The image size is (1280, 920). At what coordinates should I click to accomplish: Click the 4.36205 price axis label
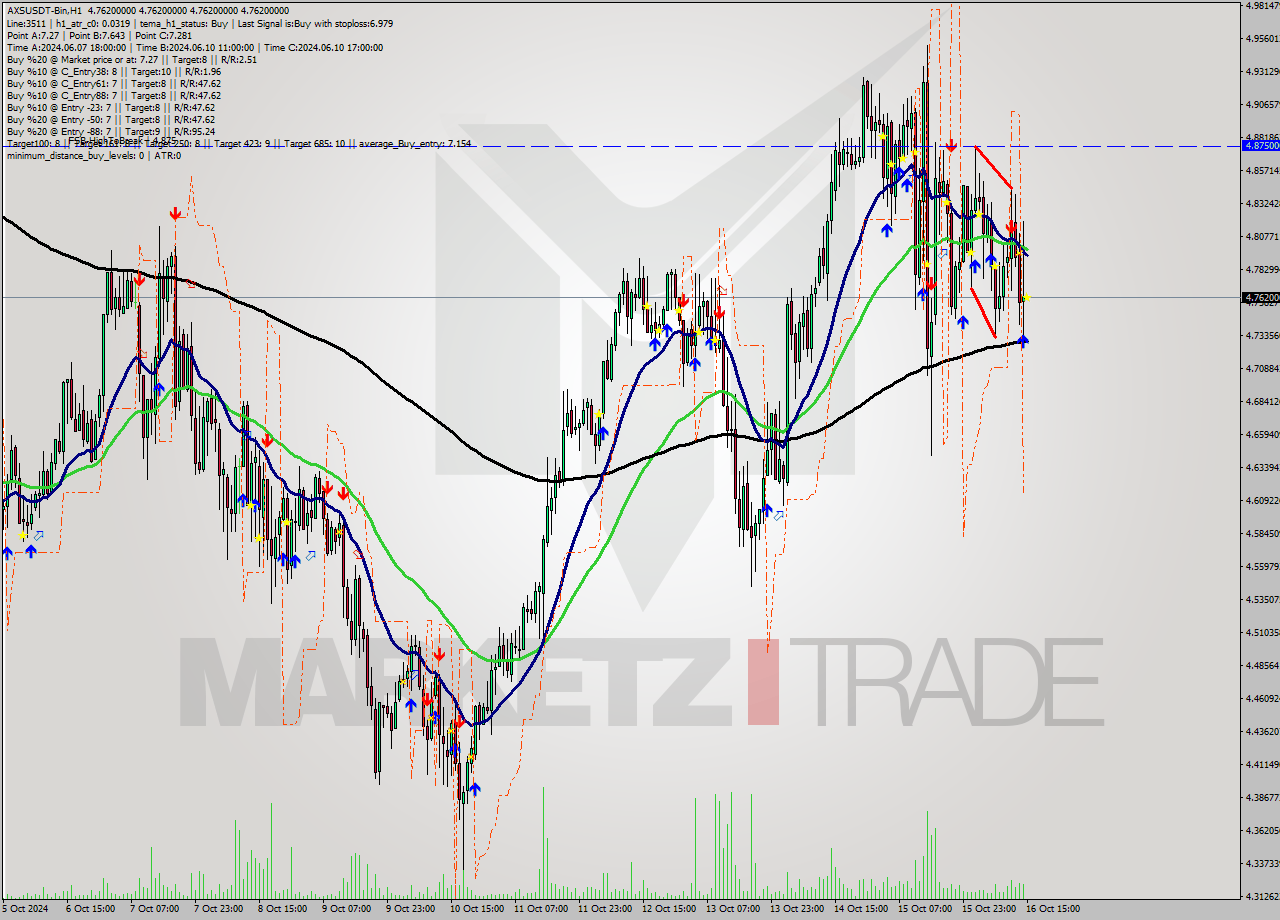pos(1261,830)
